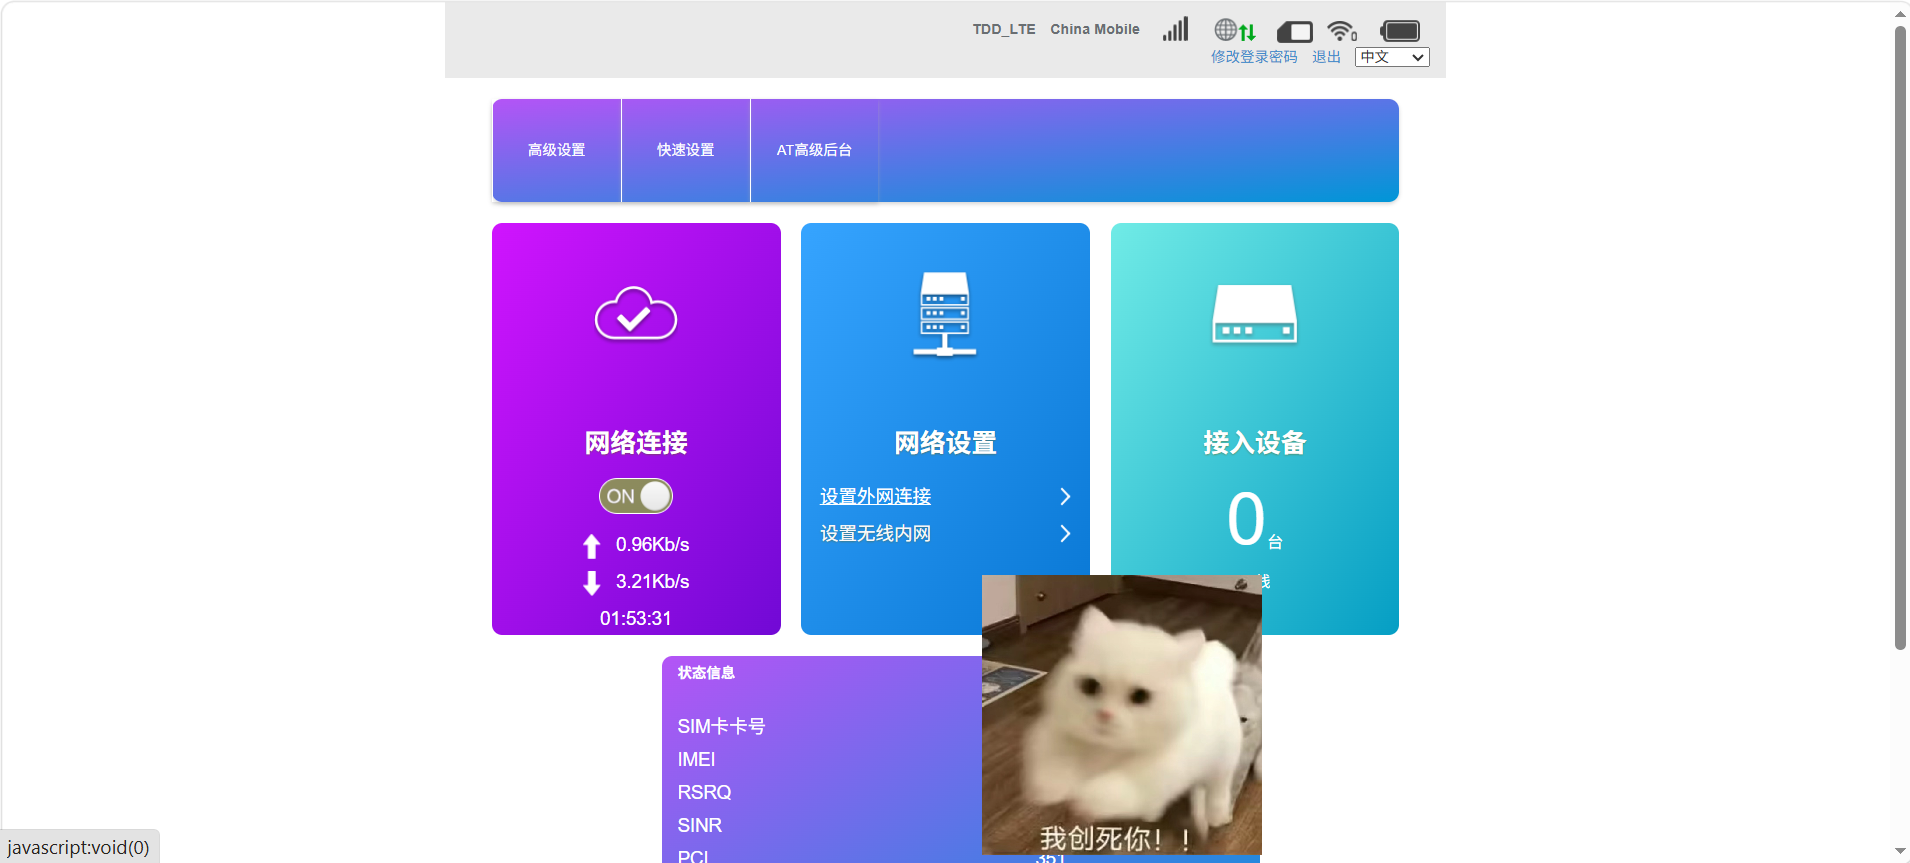Viewport: 1910px width, 863px height.
Task: Click the download speed arrow icon
Action: click(592, 583)
